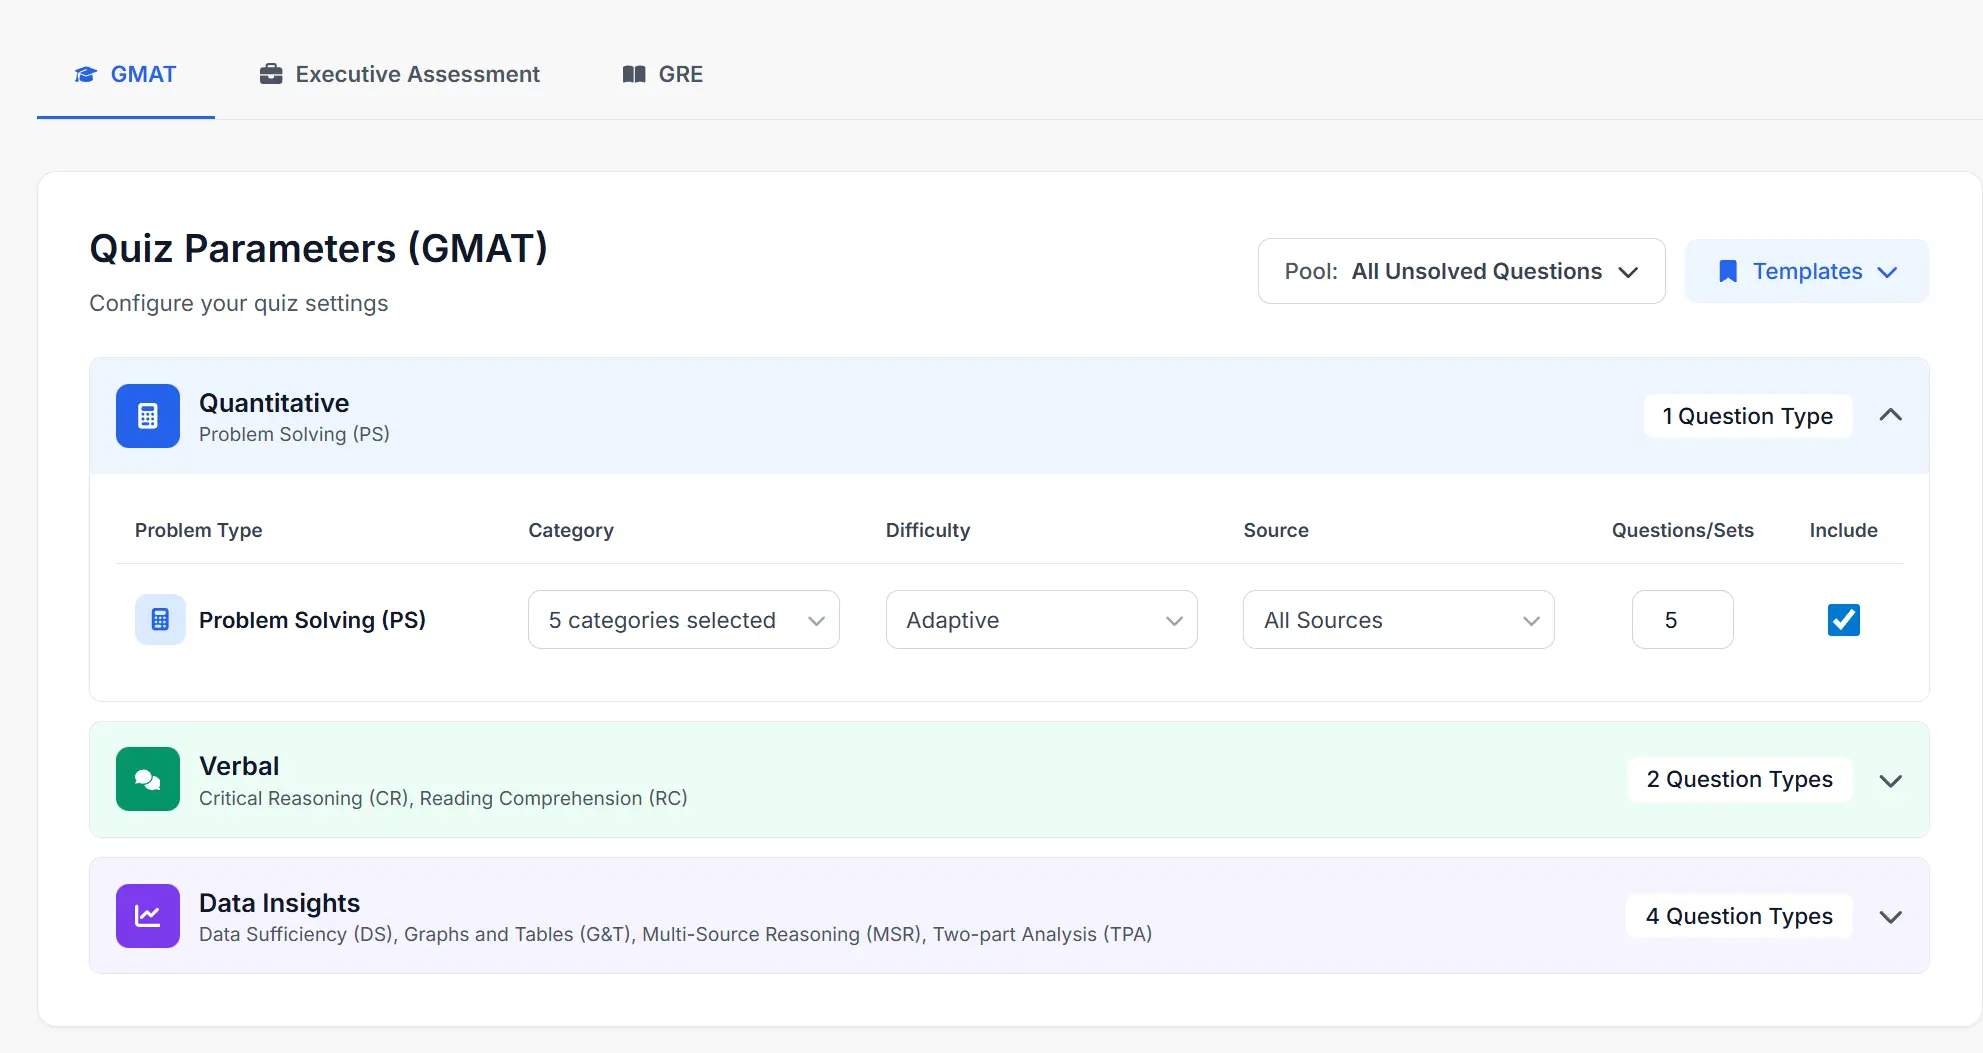Click the bookmark icon in Templates

pyautogui.click(x=1727, y=272)
